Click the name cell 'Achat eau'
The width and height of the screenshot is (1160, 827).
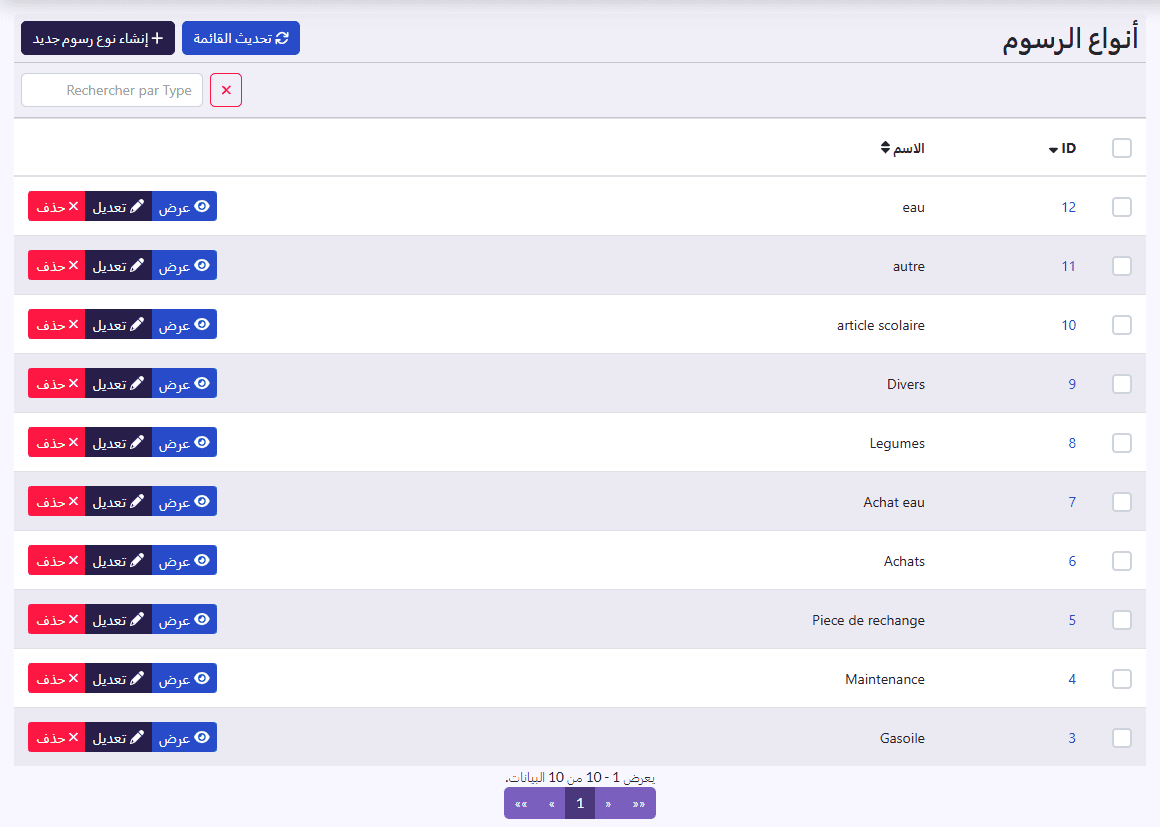click(894, 502)
